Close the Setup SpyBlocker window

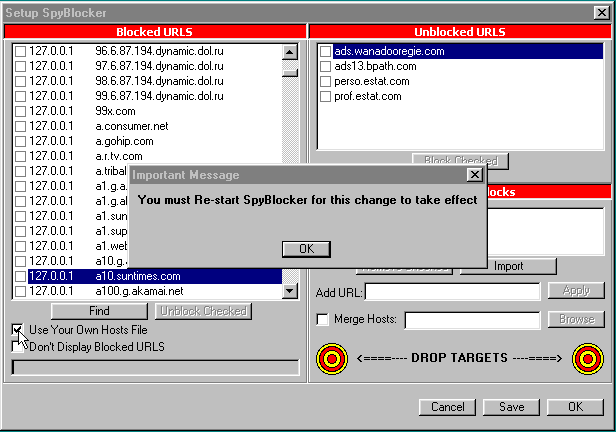[601, 13]
